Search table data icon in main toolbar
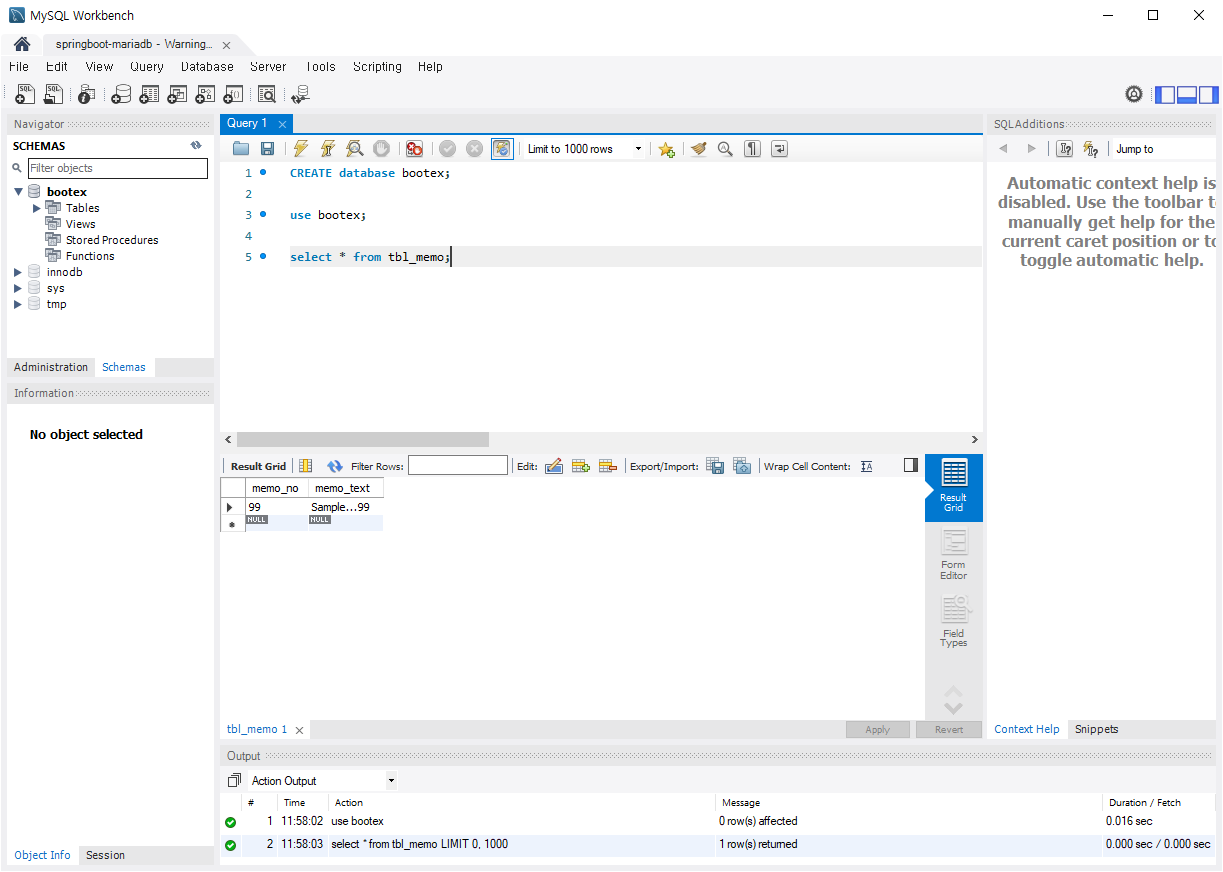Screen dimensions: 1223x872 click(x=267, y=94)
